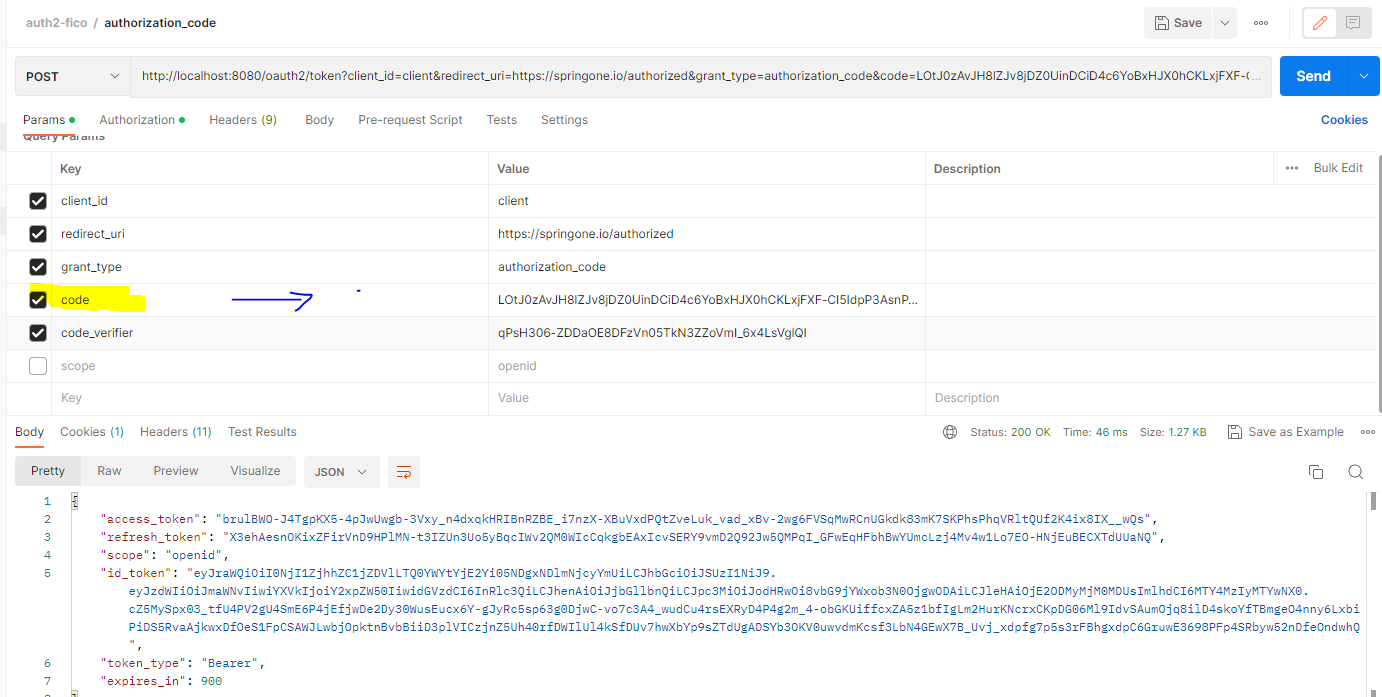1382x697 pixels.
Task: Uncheck the code_verifier parameter
Action: [37, 332]
